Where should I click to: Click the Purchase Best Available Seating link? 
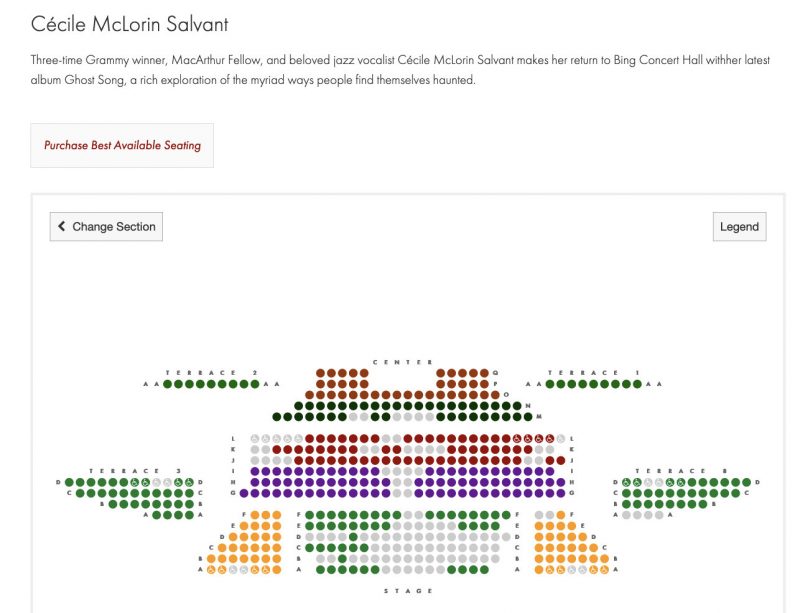click(122, 145)
